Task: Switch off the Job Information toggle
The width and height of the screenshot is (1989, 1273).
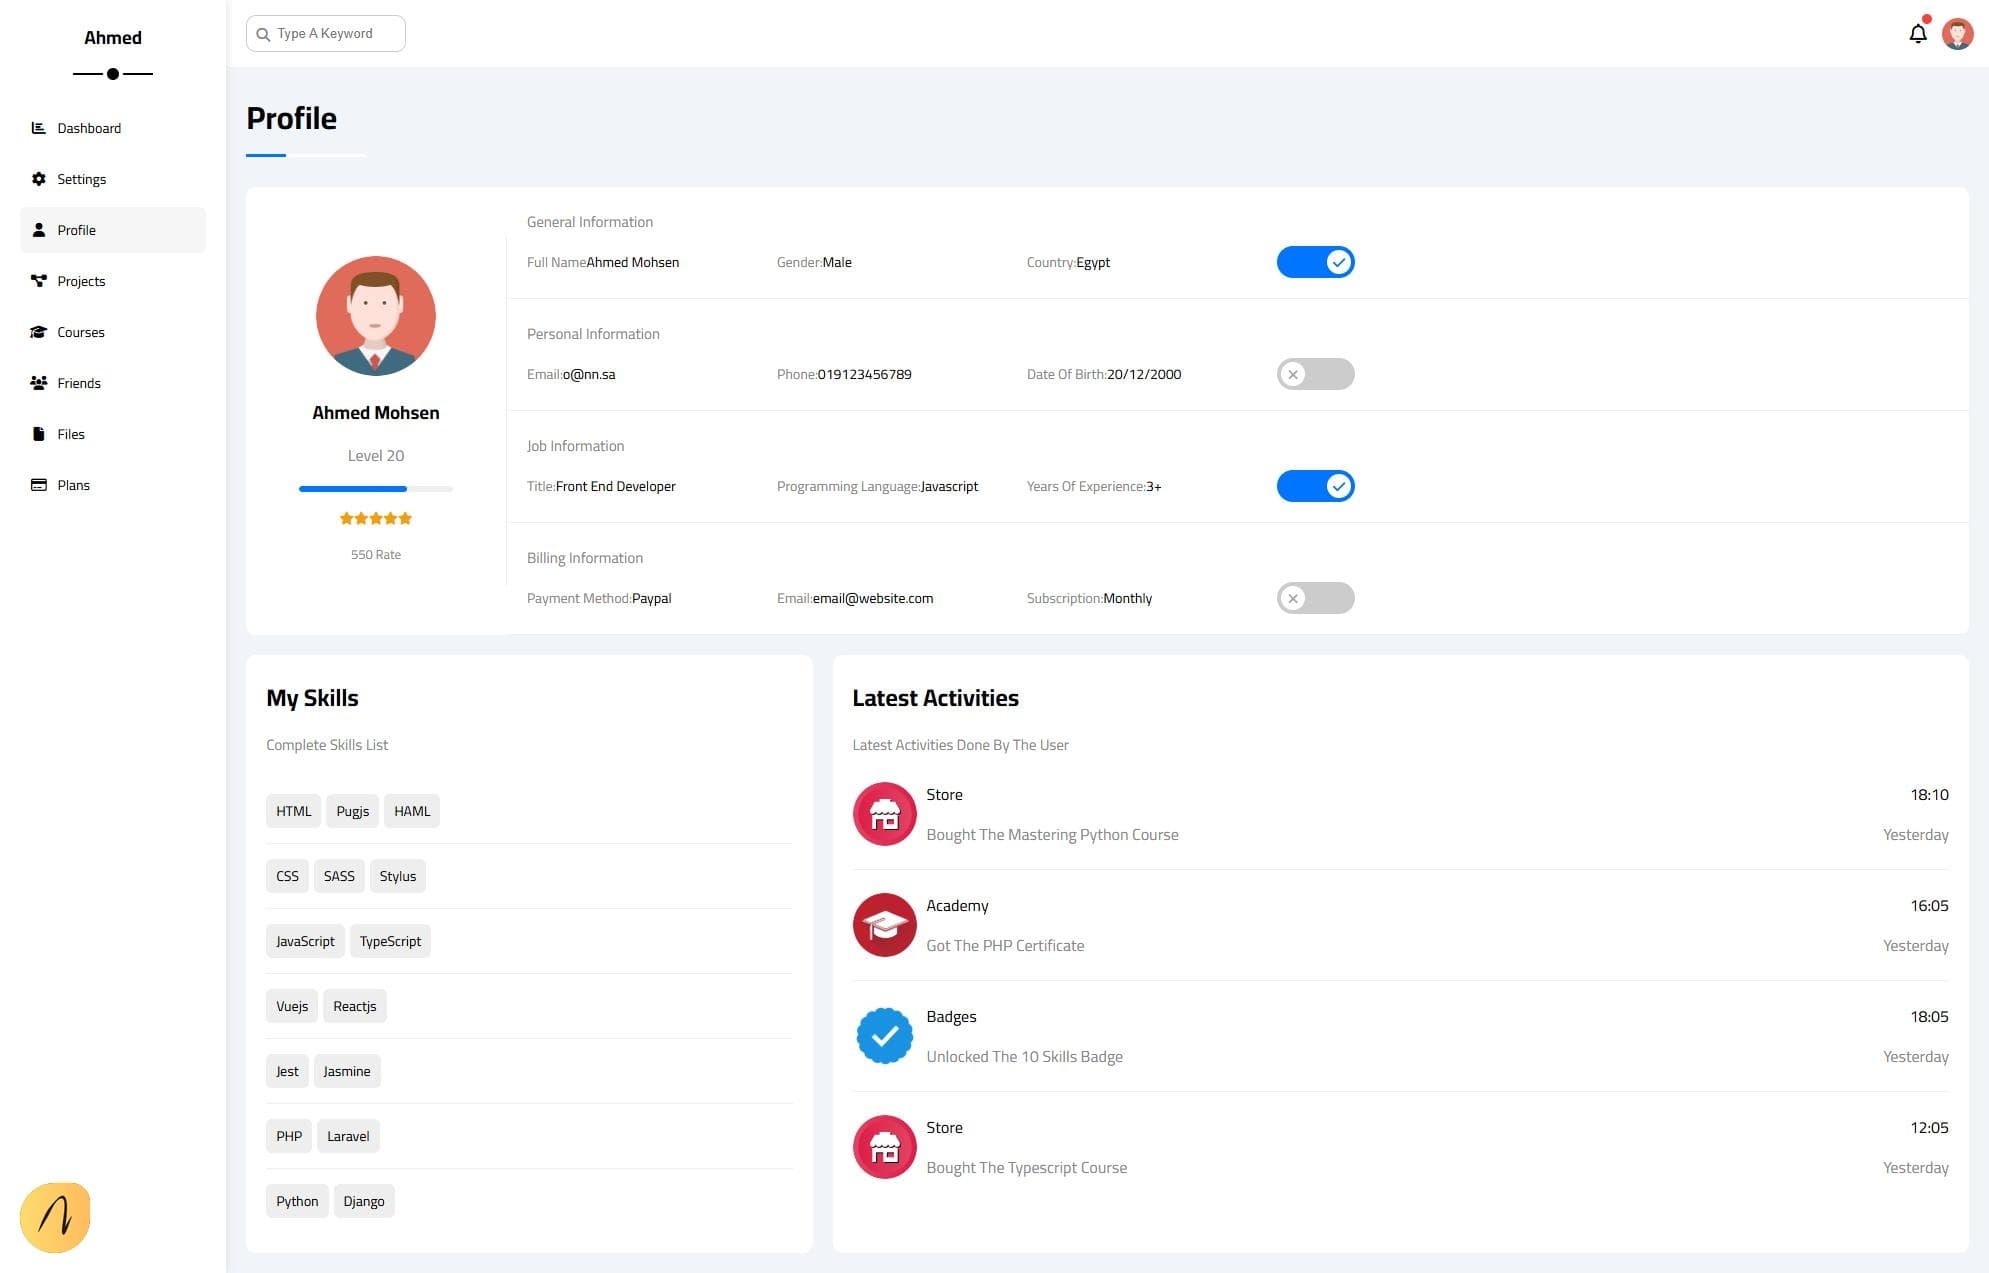Action: click(x=1315, y=486)
